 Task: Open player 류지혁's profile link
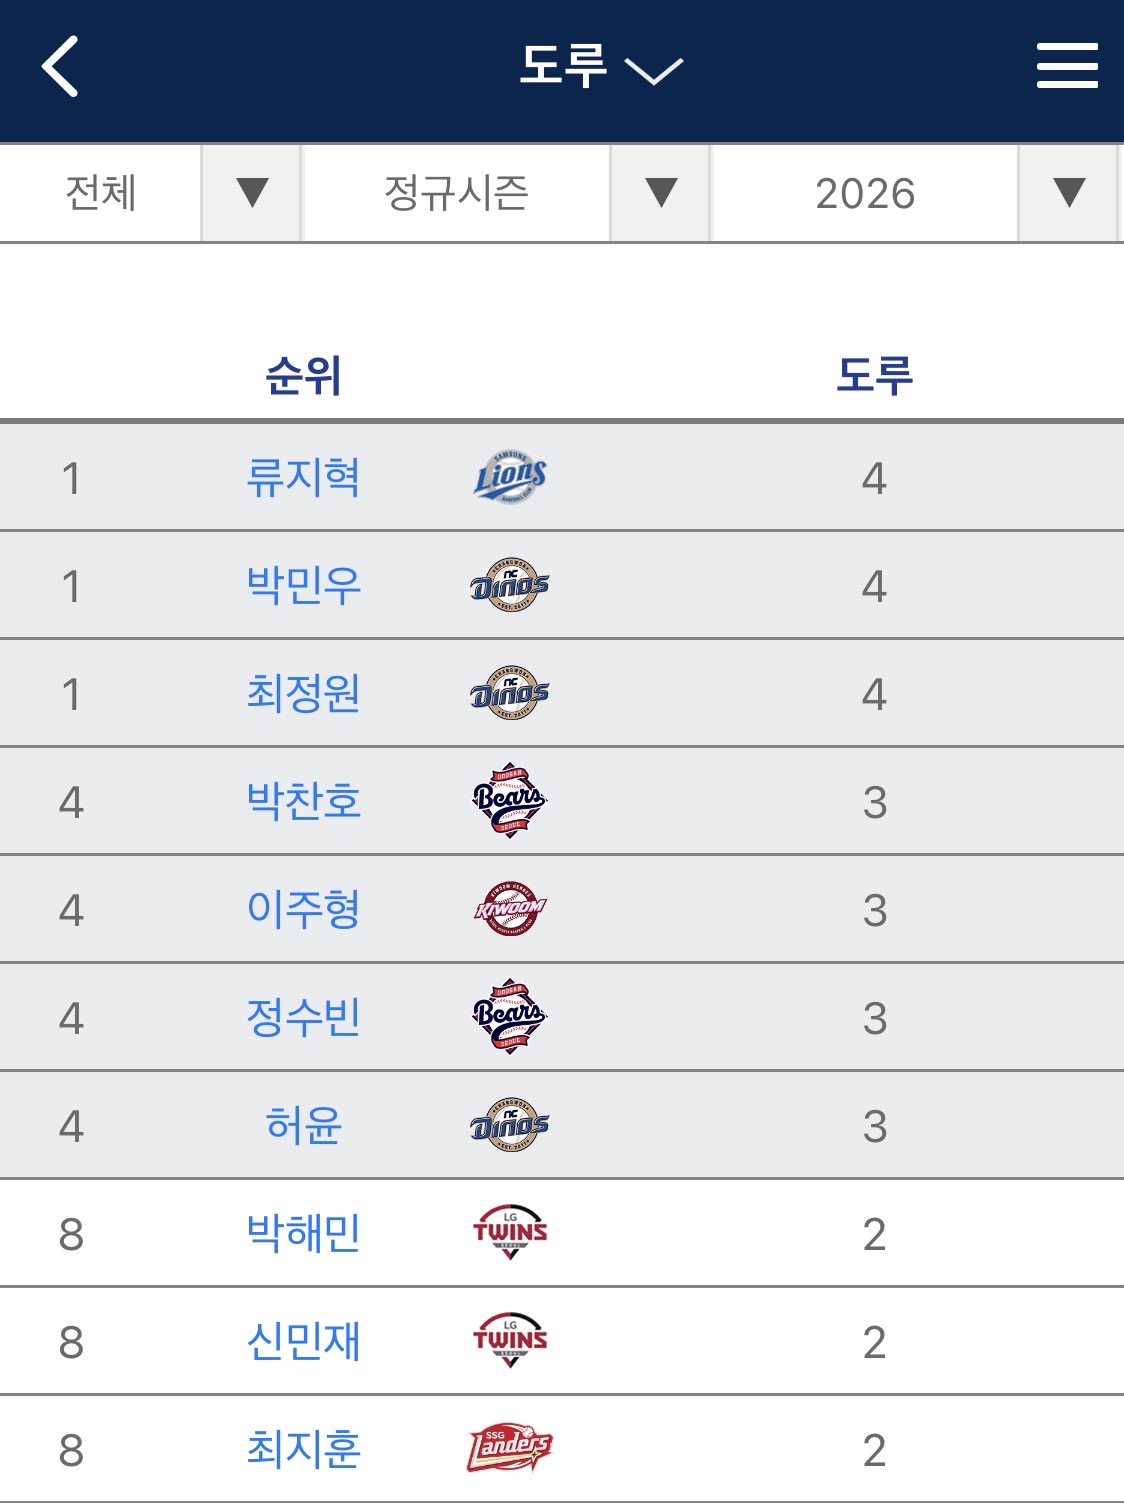pyautogui.click(x=303, y=477)
